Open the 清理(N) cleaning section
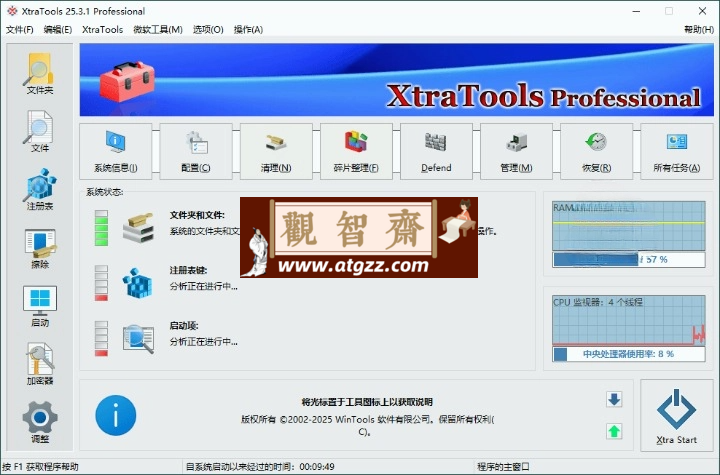 point(276,152)
